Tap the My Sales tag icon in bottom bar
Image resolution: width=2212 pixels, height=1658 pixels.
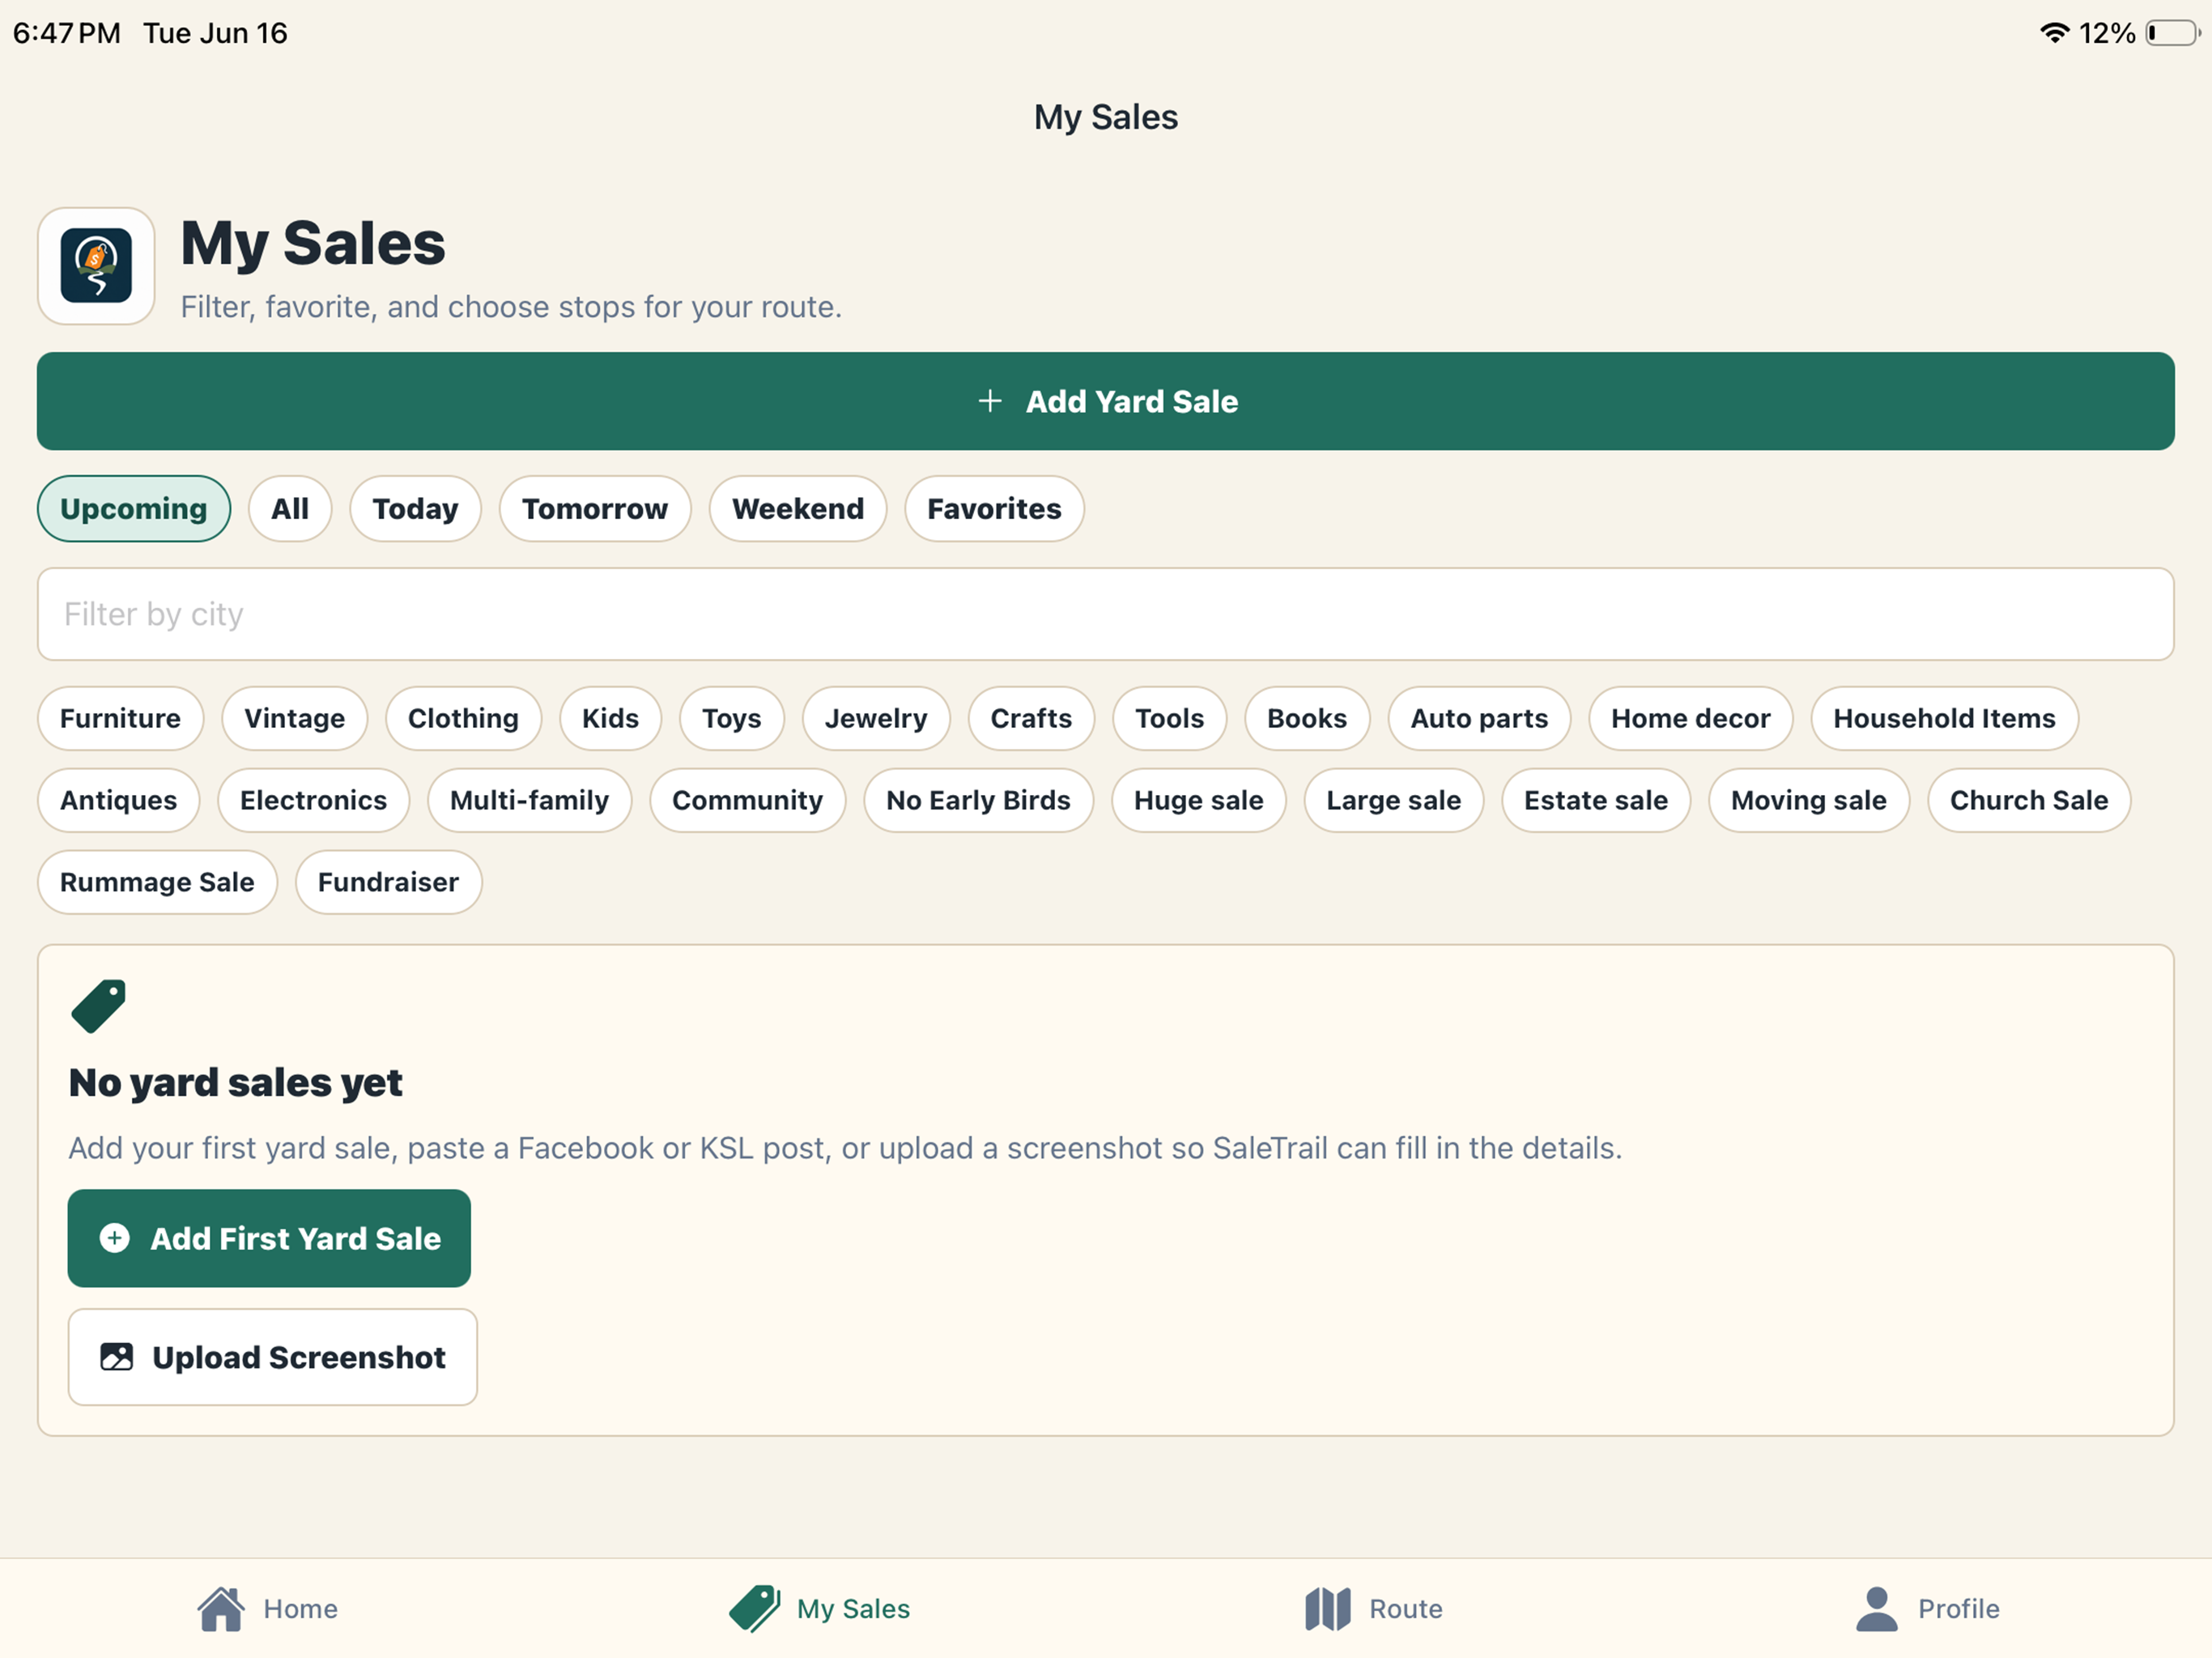click(x=755, y=1608)
